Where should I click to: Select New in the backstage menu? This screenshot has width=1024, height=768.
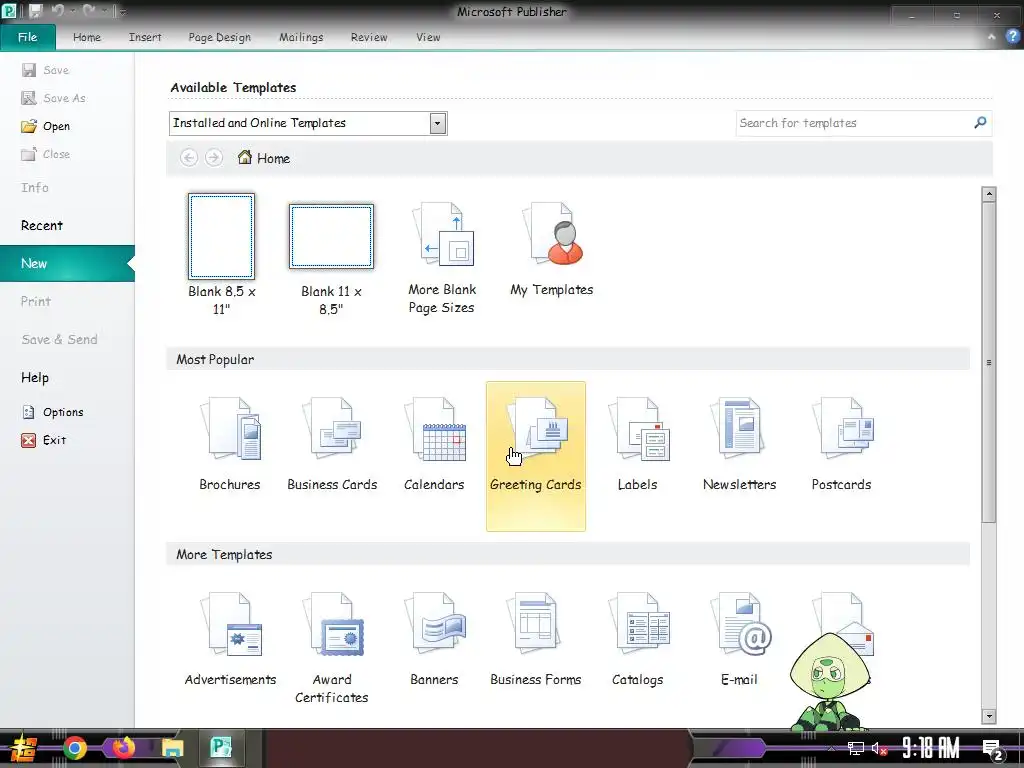click(x=67, y=263)
